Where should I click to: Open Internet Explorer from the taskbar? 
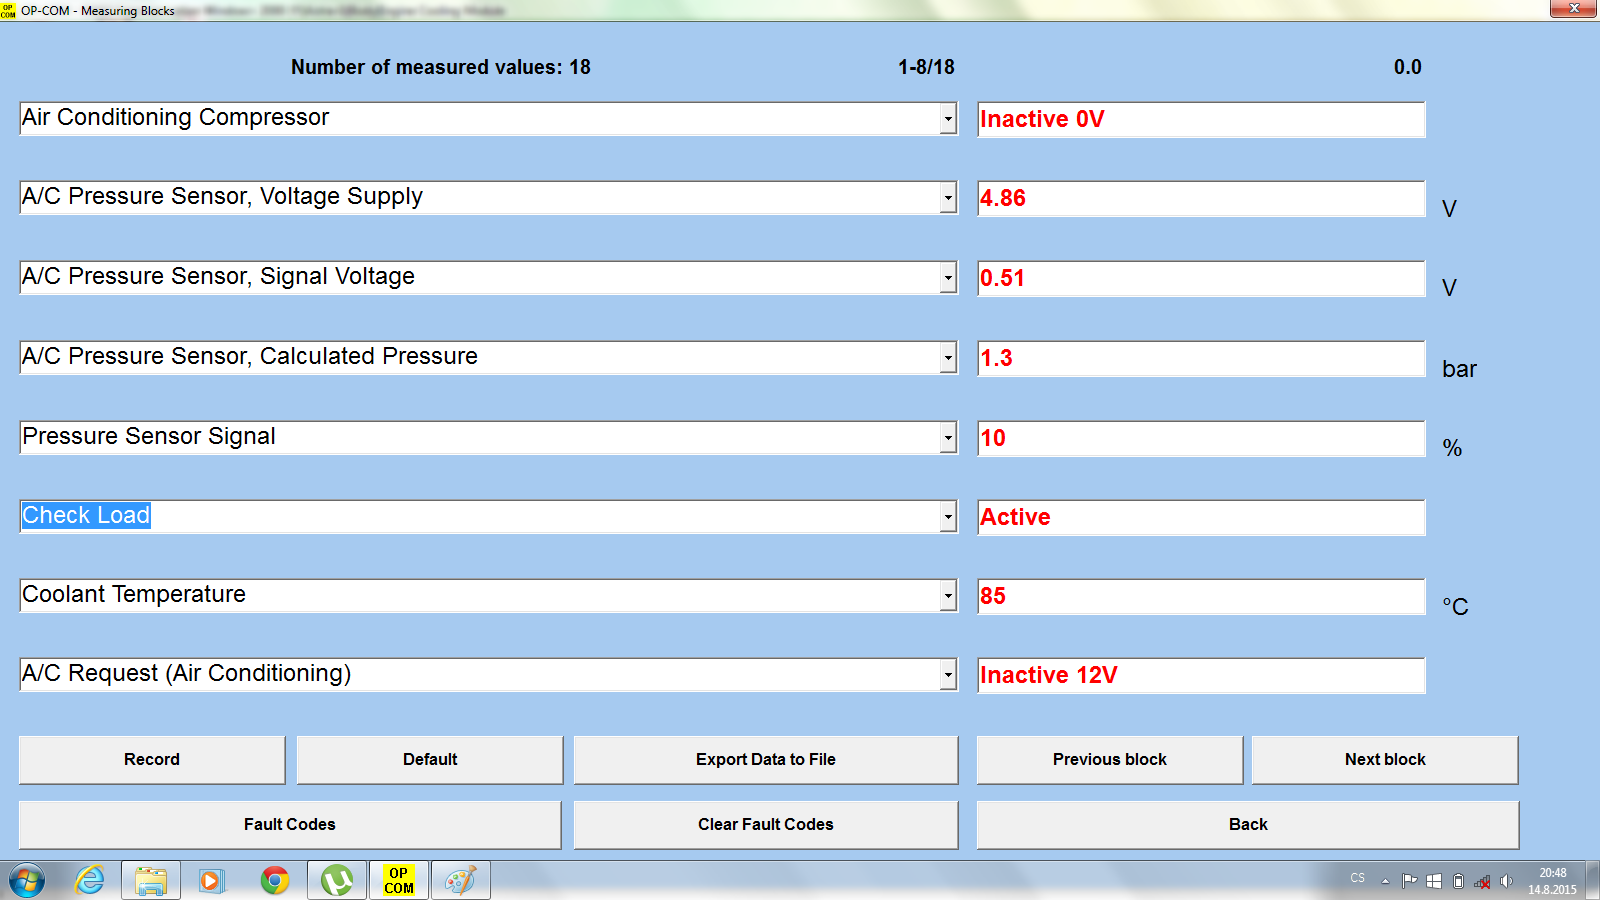pyautogui.click(x=90, y=880)
